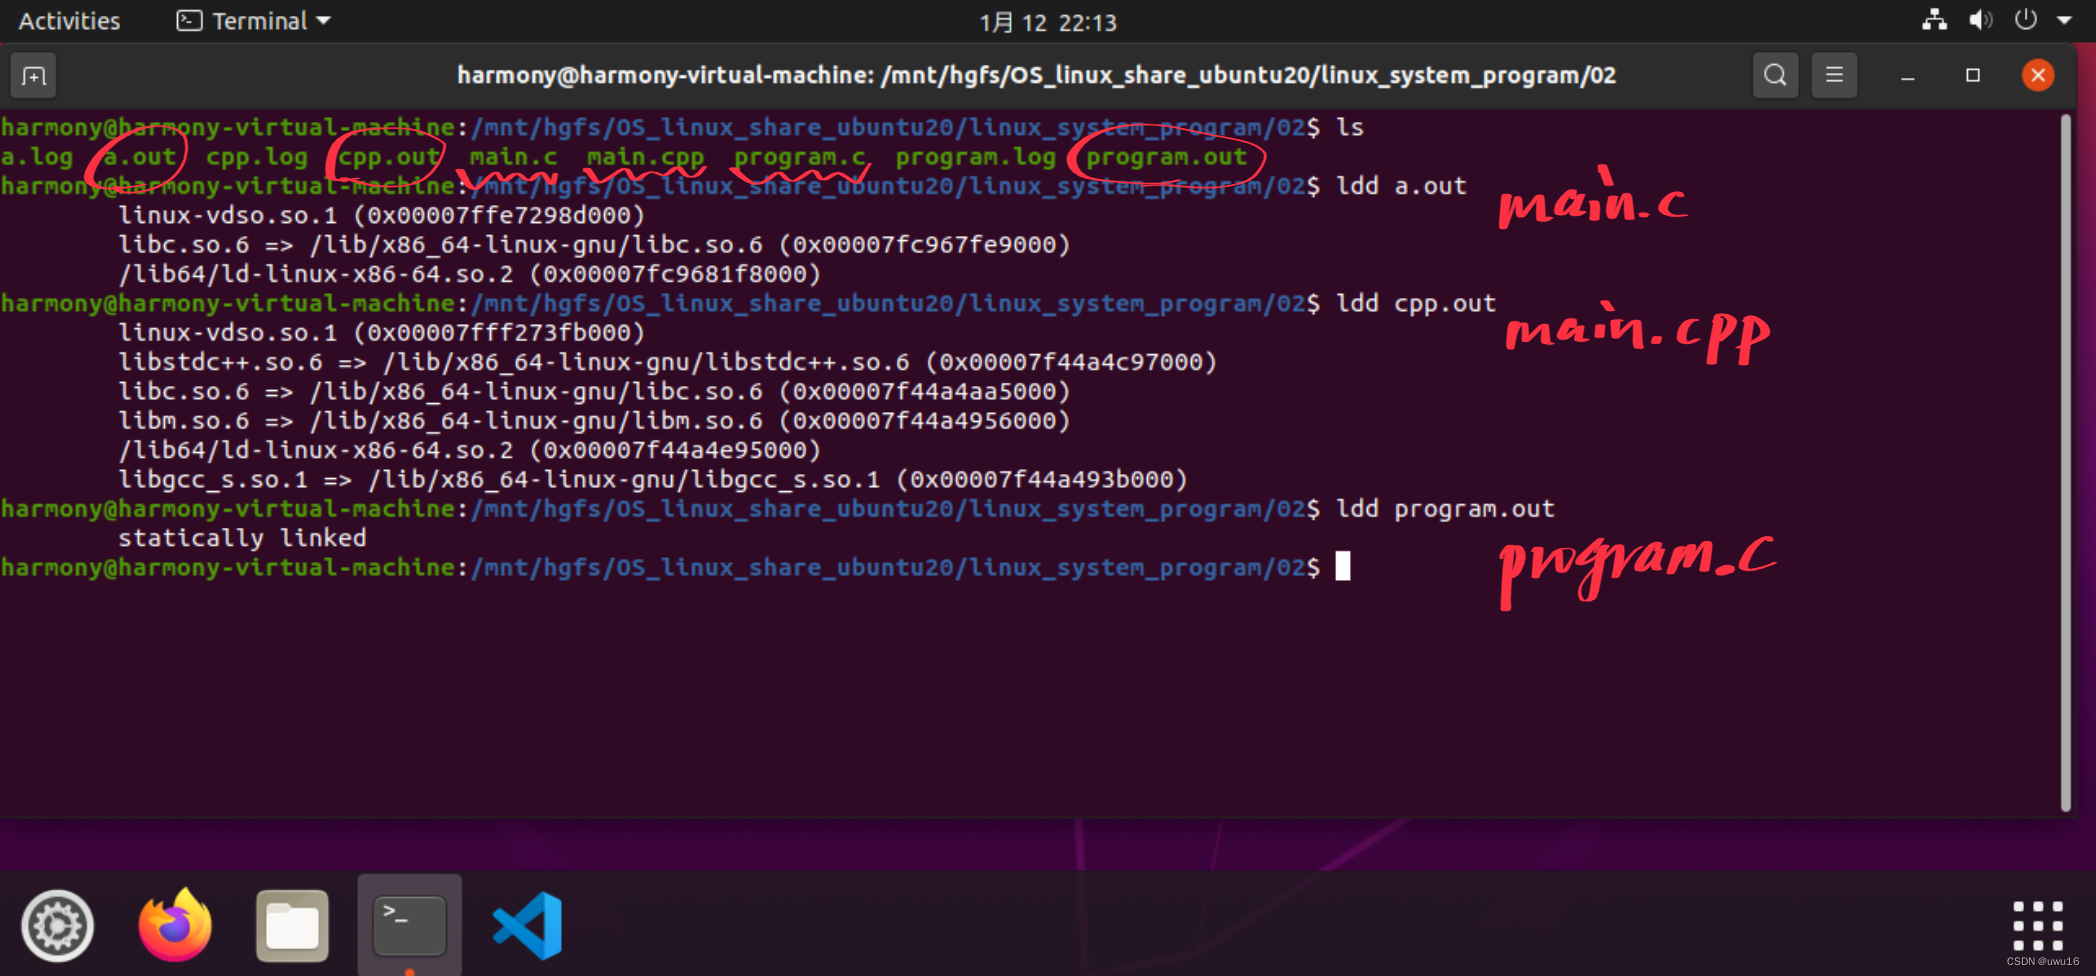Click the libm.so.6 output line

[x=595, y=421]
